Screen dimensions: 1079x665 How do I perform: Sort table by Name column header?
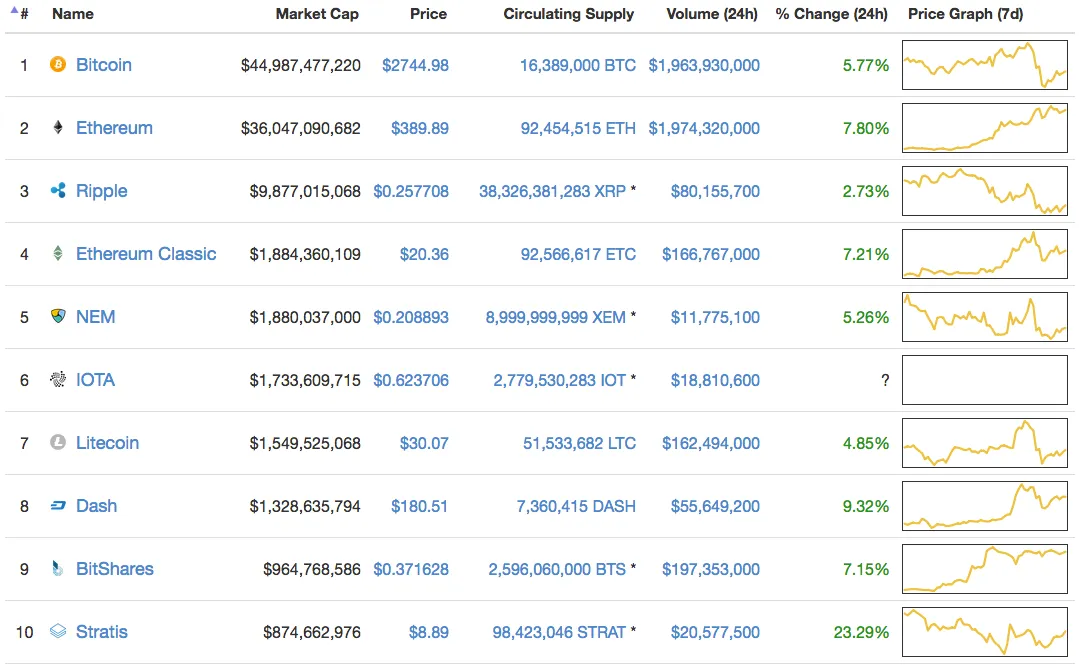(x=73, y=14)
